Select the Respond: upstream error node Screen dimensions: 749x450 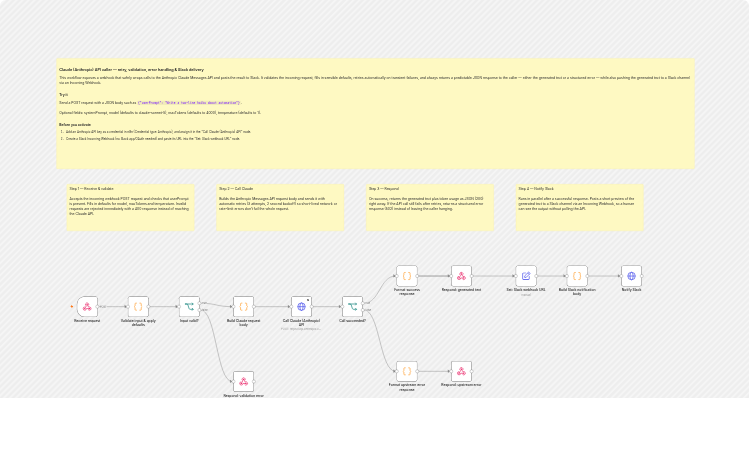pyautogui.click(x=461, y=371)
